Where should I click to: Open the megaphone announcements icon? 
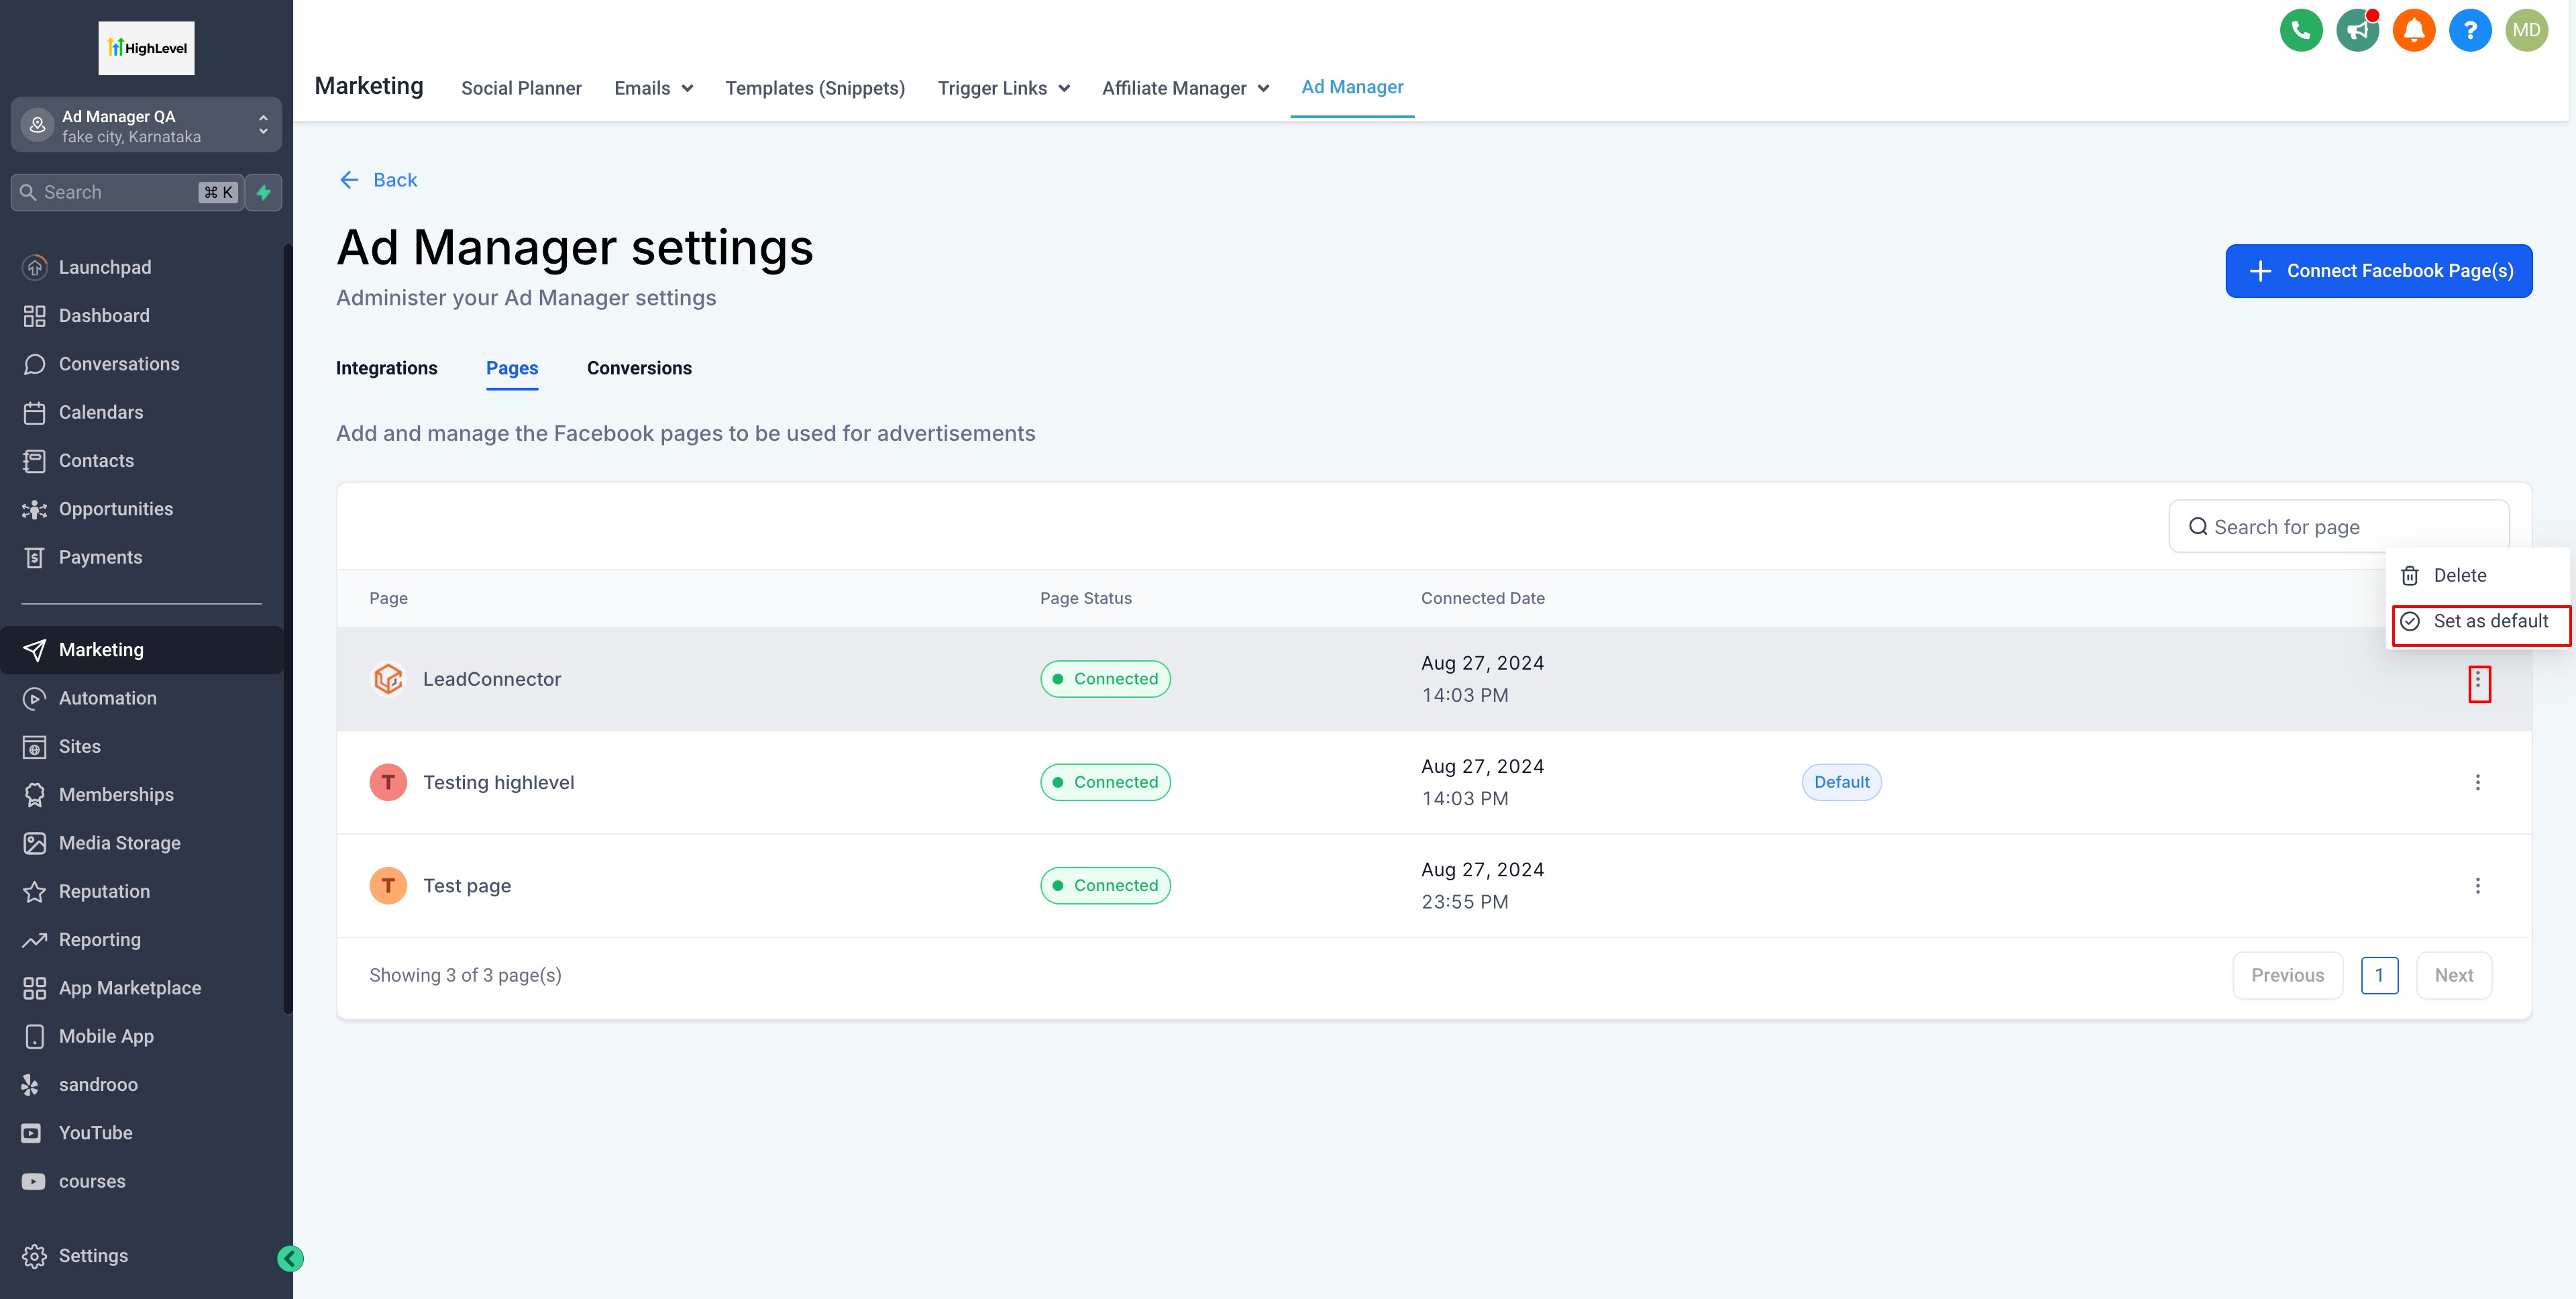point(2357,30)
